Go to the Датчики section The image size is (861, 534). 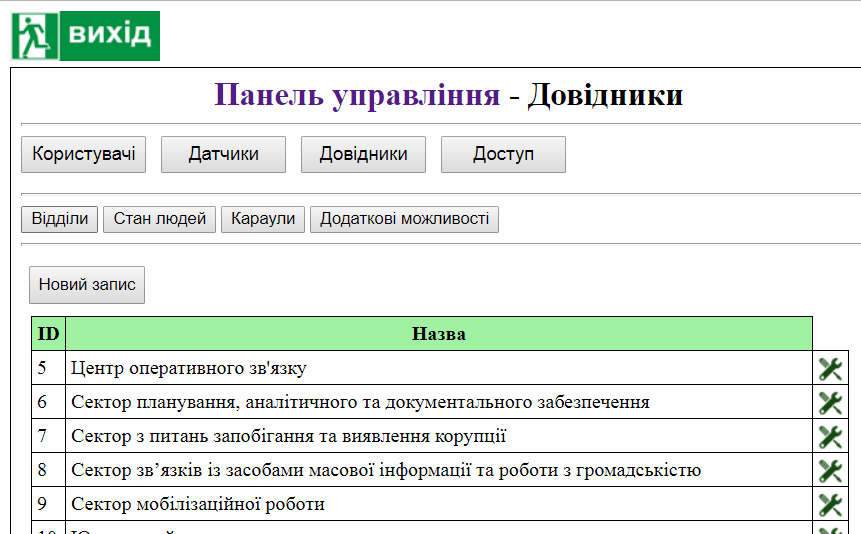(223, 154)
